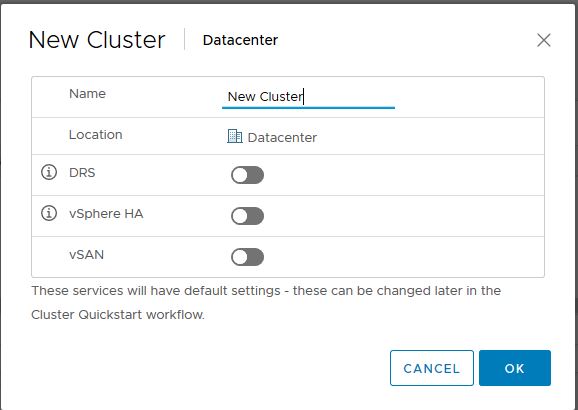Click the info icon next to DRS
578x410 pixels.
point(49,172)
